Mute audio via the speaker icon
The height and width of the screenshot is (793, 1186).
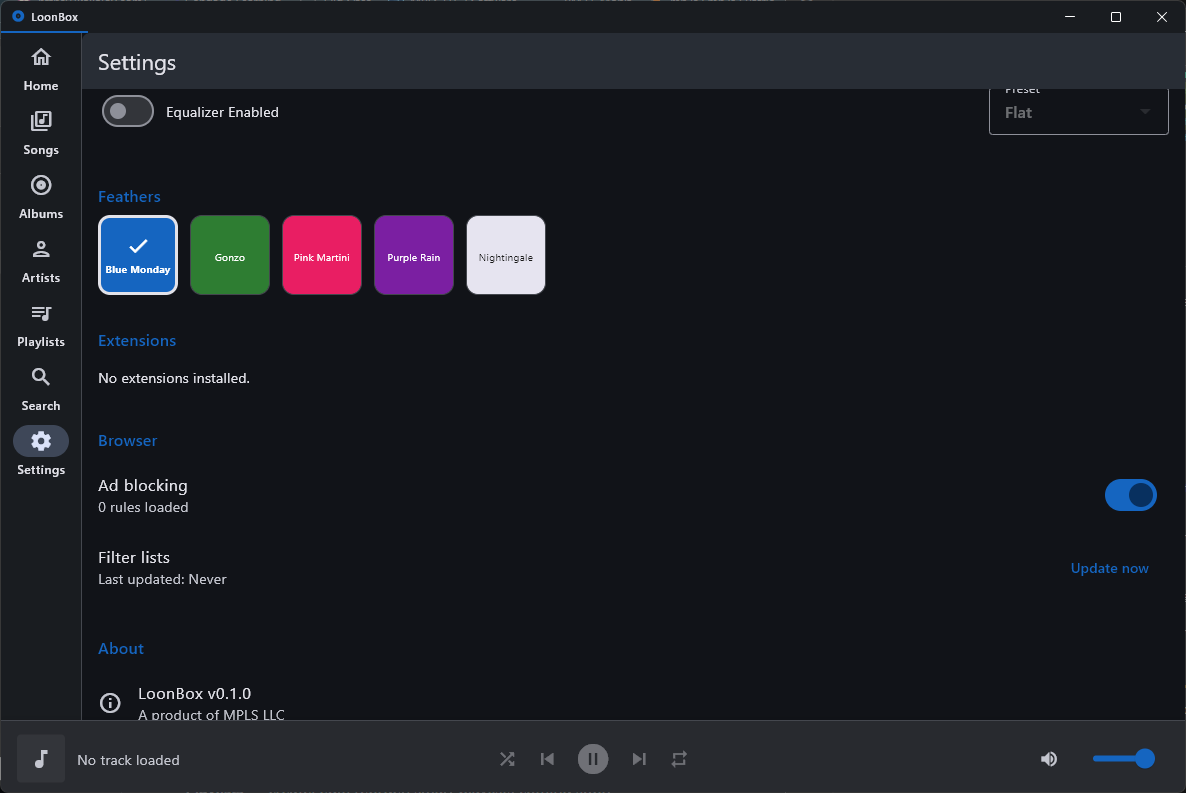[1048, 759]
